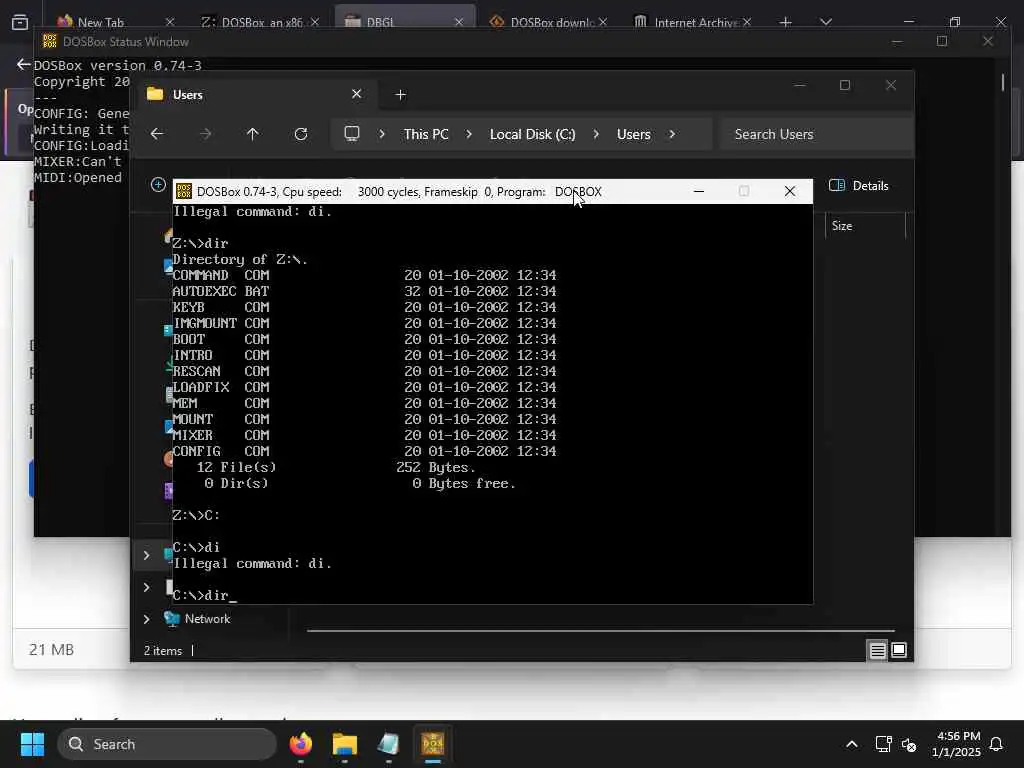The width and height of the screenshot is (1024, 768).
Task: Click the browser workspaces icon
Action: 20,22
